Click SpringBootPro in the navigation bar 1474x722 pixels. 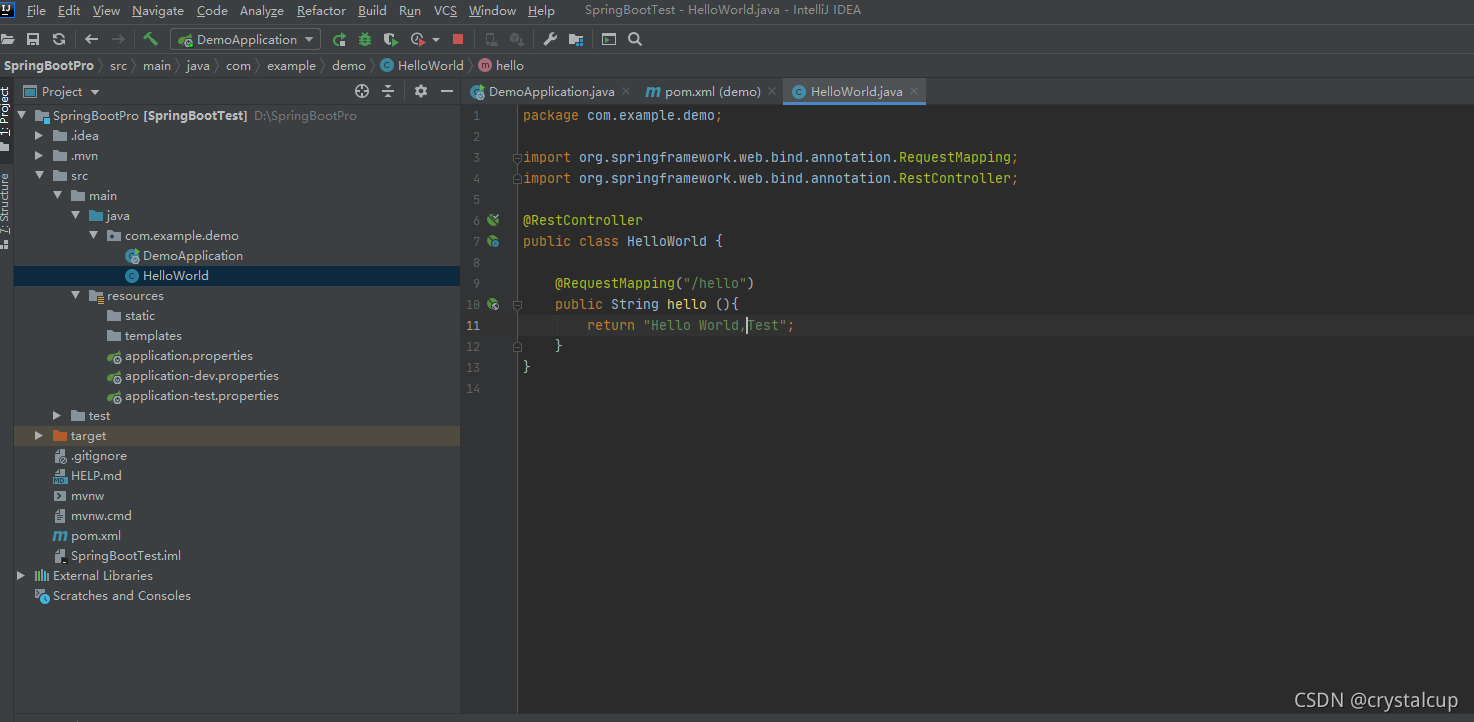(49, 65)
